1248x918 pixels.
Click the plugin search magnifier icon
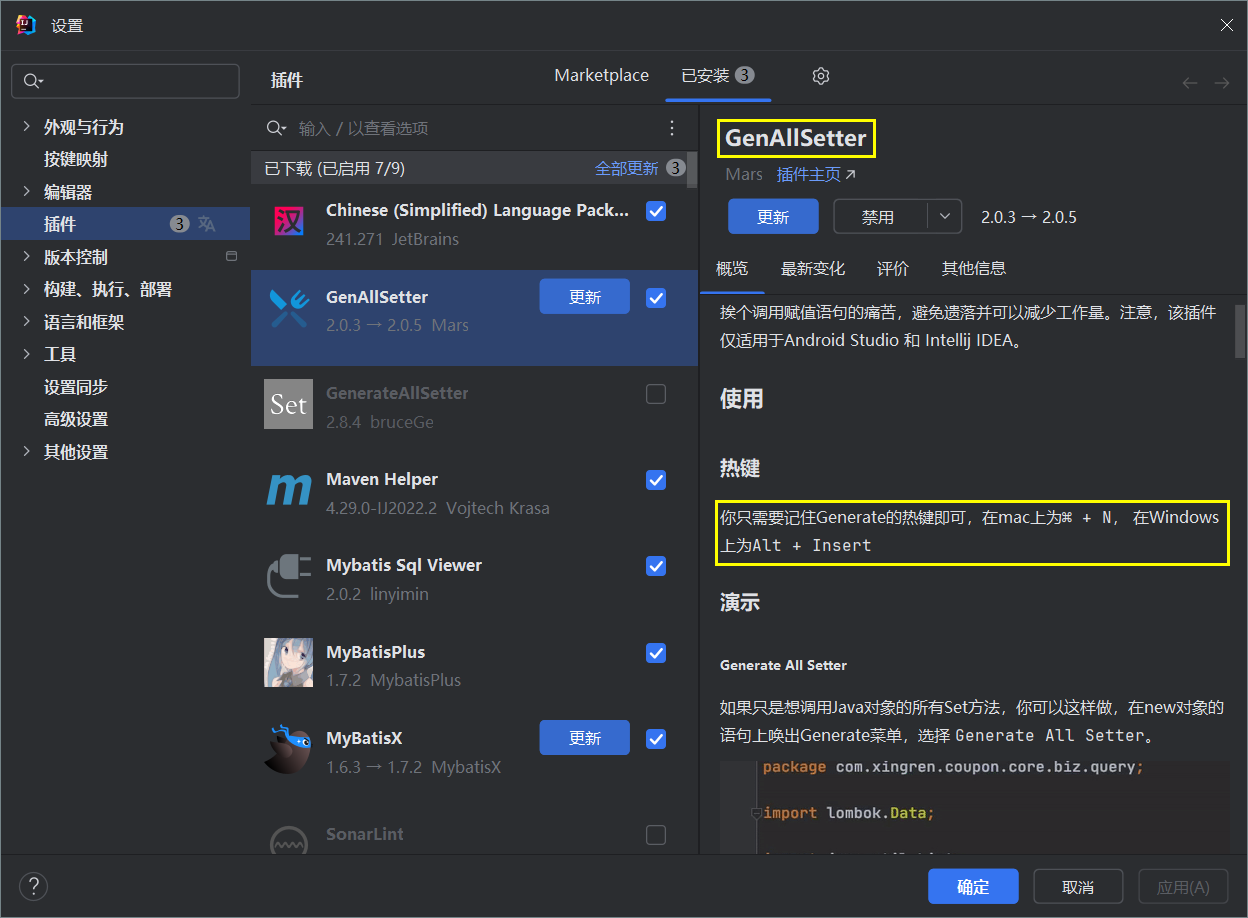coord(276,128)
